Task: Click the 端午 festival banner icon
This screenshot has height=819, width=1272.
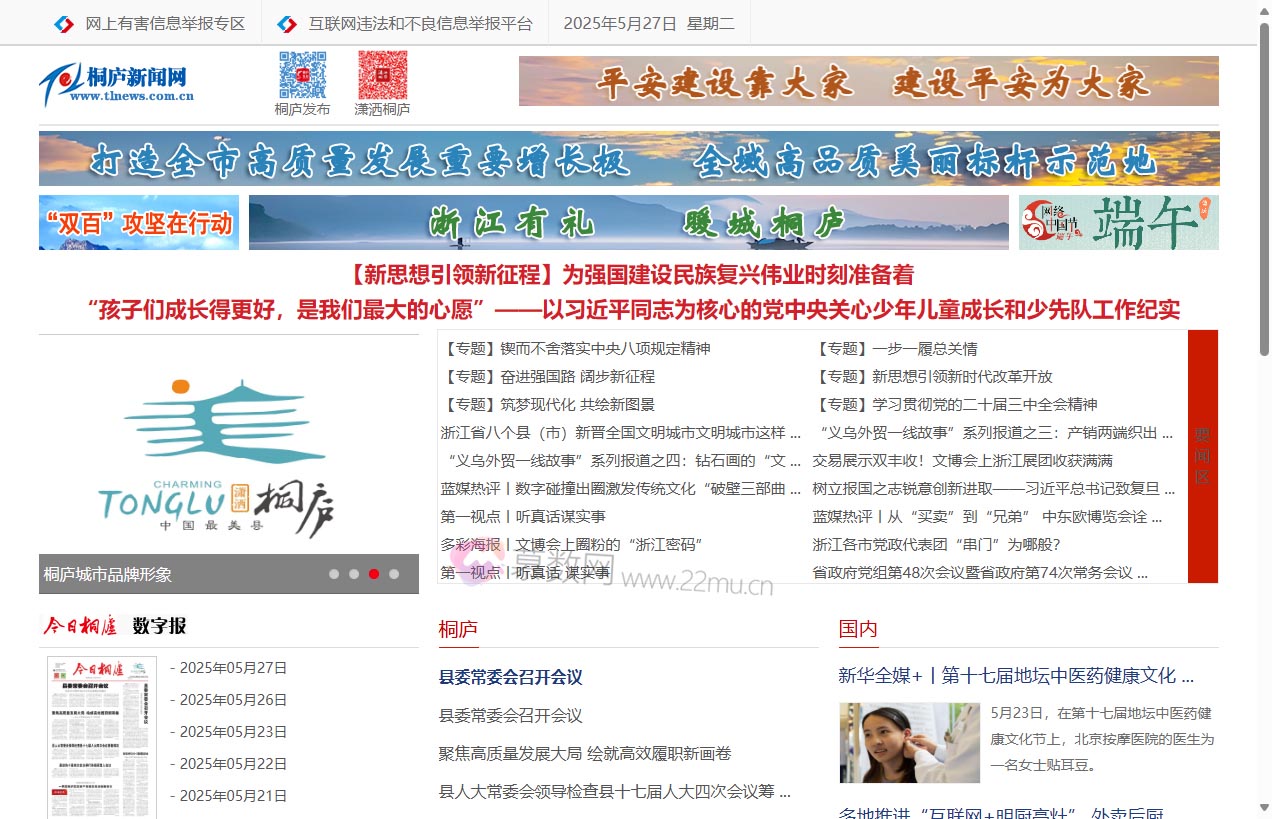Action: coord(1118,221)
